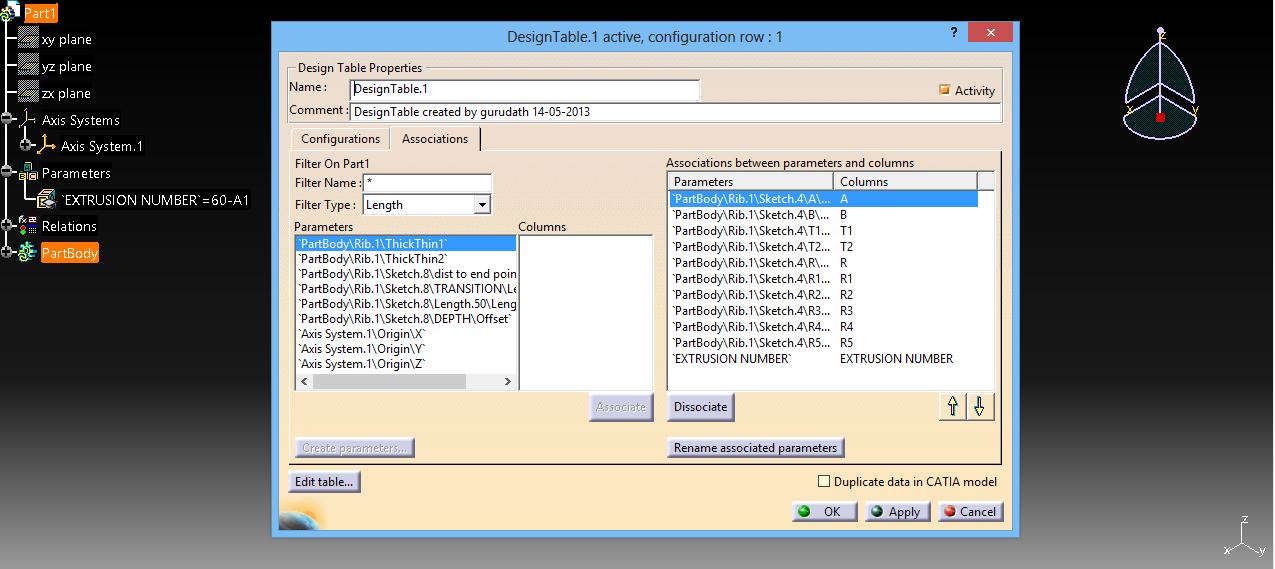Click the Edit table... button
1275x569 pixels.
click(324, 482)
